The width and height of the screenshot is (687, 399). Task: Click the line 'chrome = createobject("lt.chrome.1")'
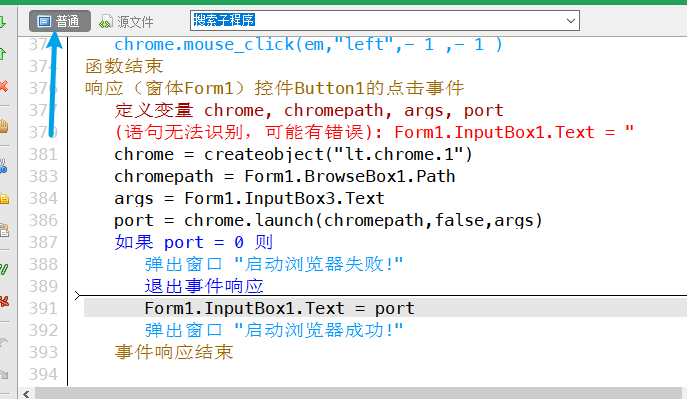(x=293, y=154)
